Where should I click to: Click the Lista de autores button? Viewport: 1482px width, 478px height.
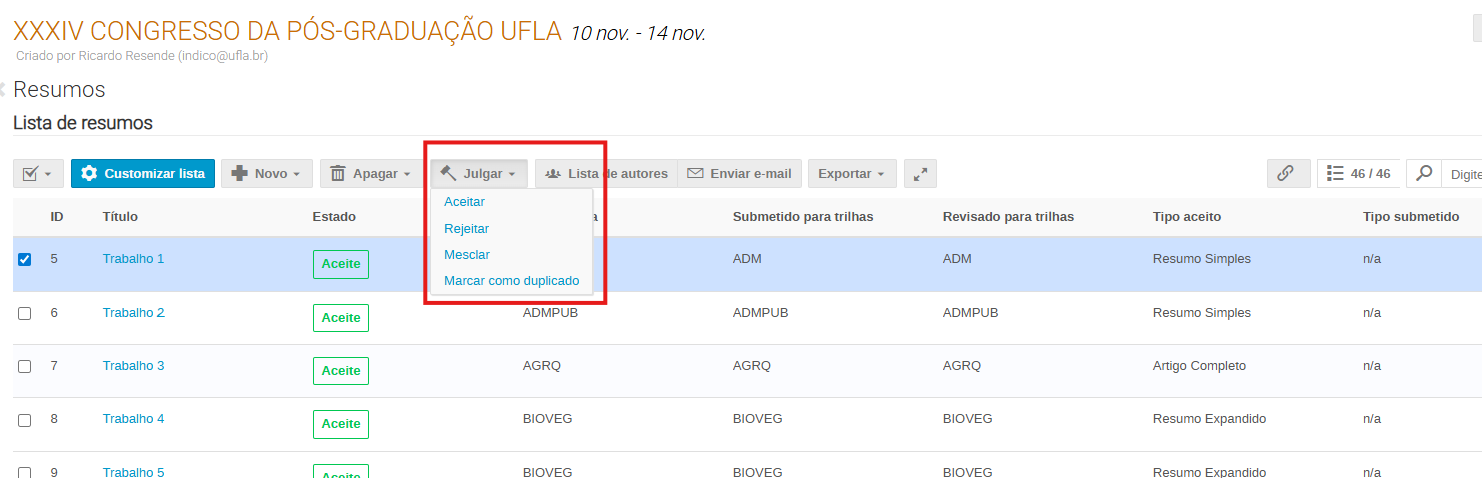[606, 173]
